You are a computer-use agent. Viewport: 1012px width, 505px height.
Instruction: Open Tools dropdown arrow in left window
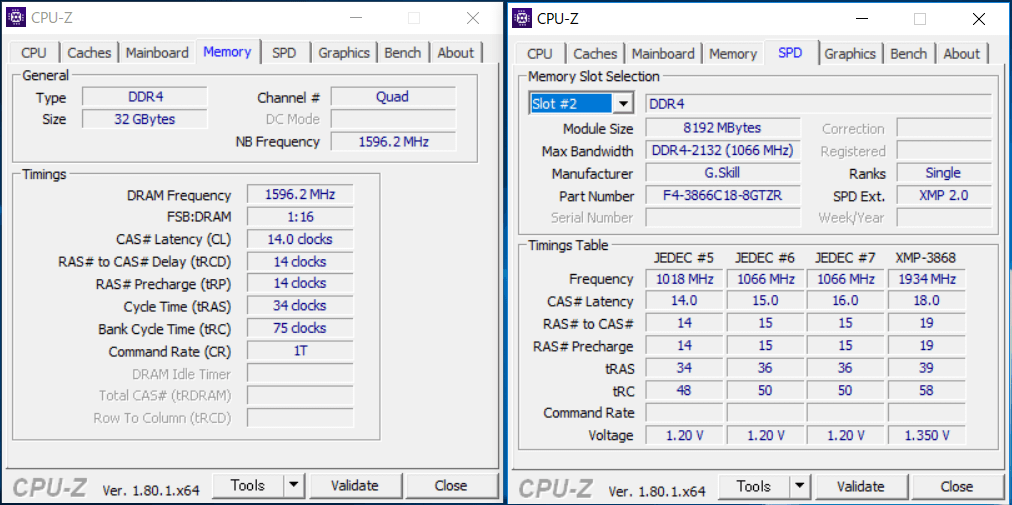[x=294, y=486]
